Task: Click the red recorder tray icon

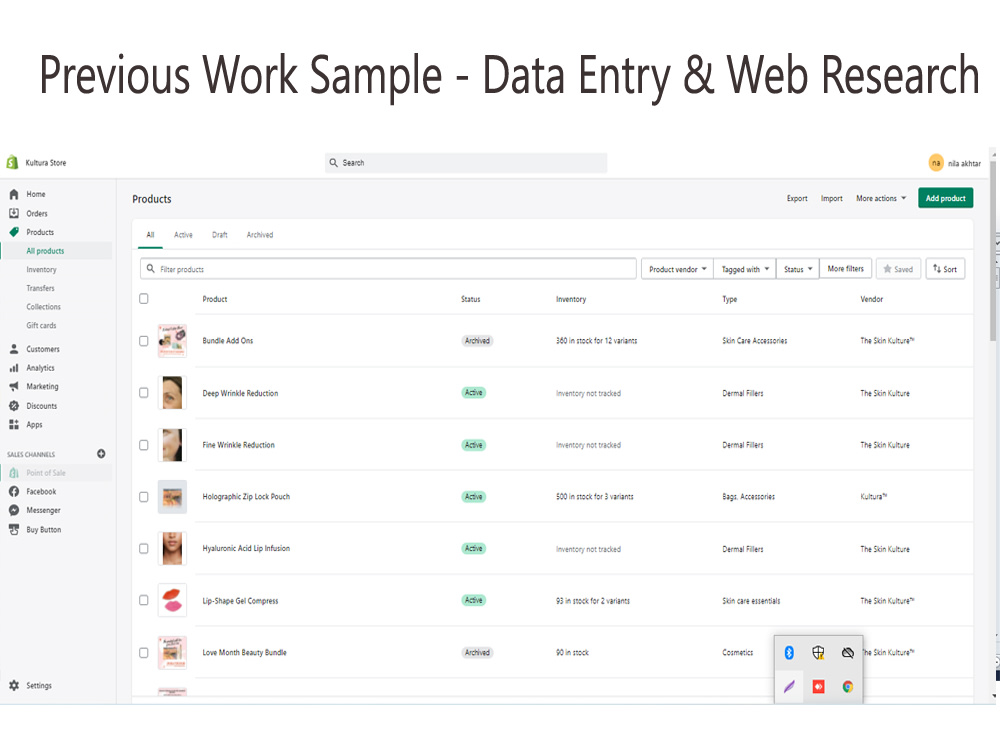Action: pos(818,687)
